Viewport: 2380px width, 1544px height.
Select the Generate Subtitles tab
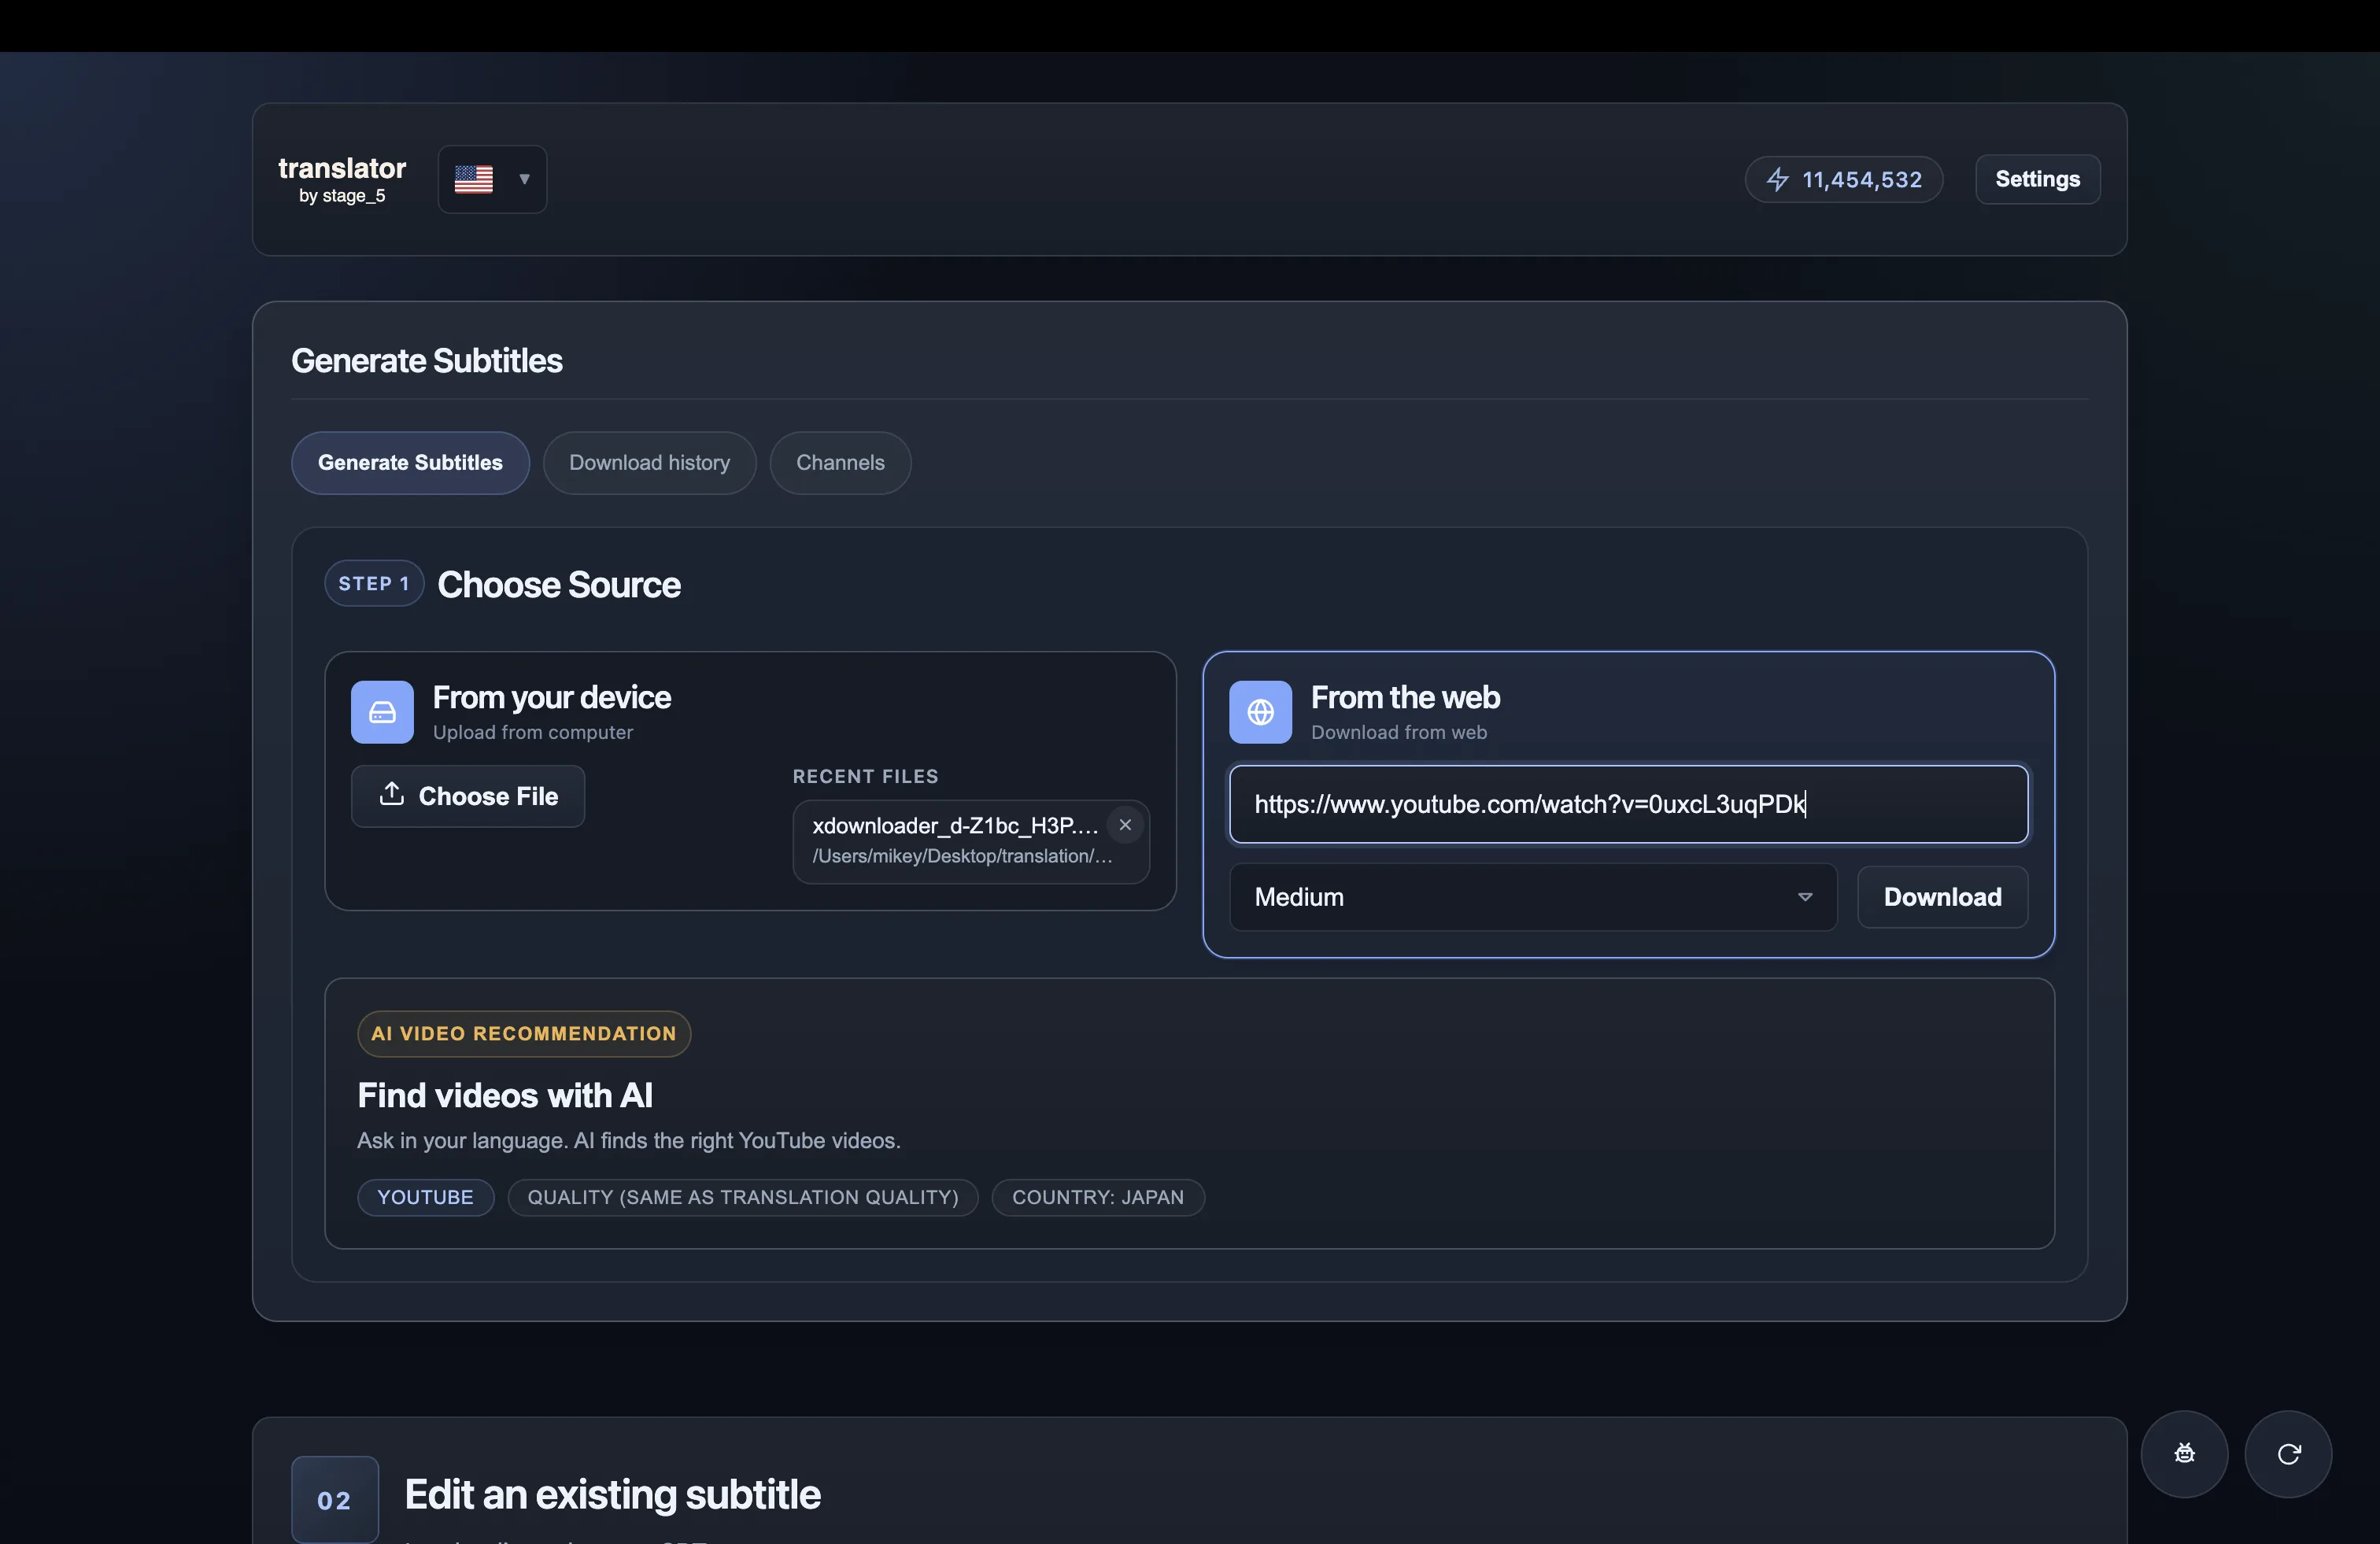pyautogui.click(x=410, y=462)
